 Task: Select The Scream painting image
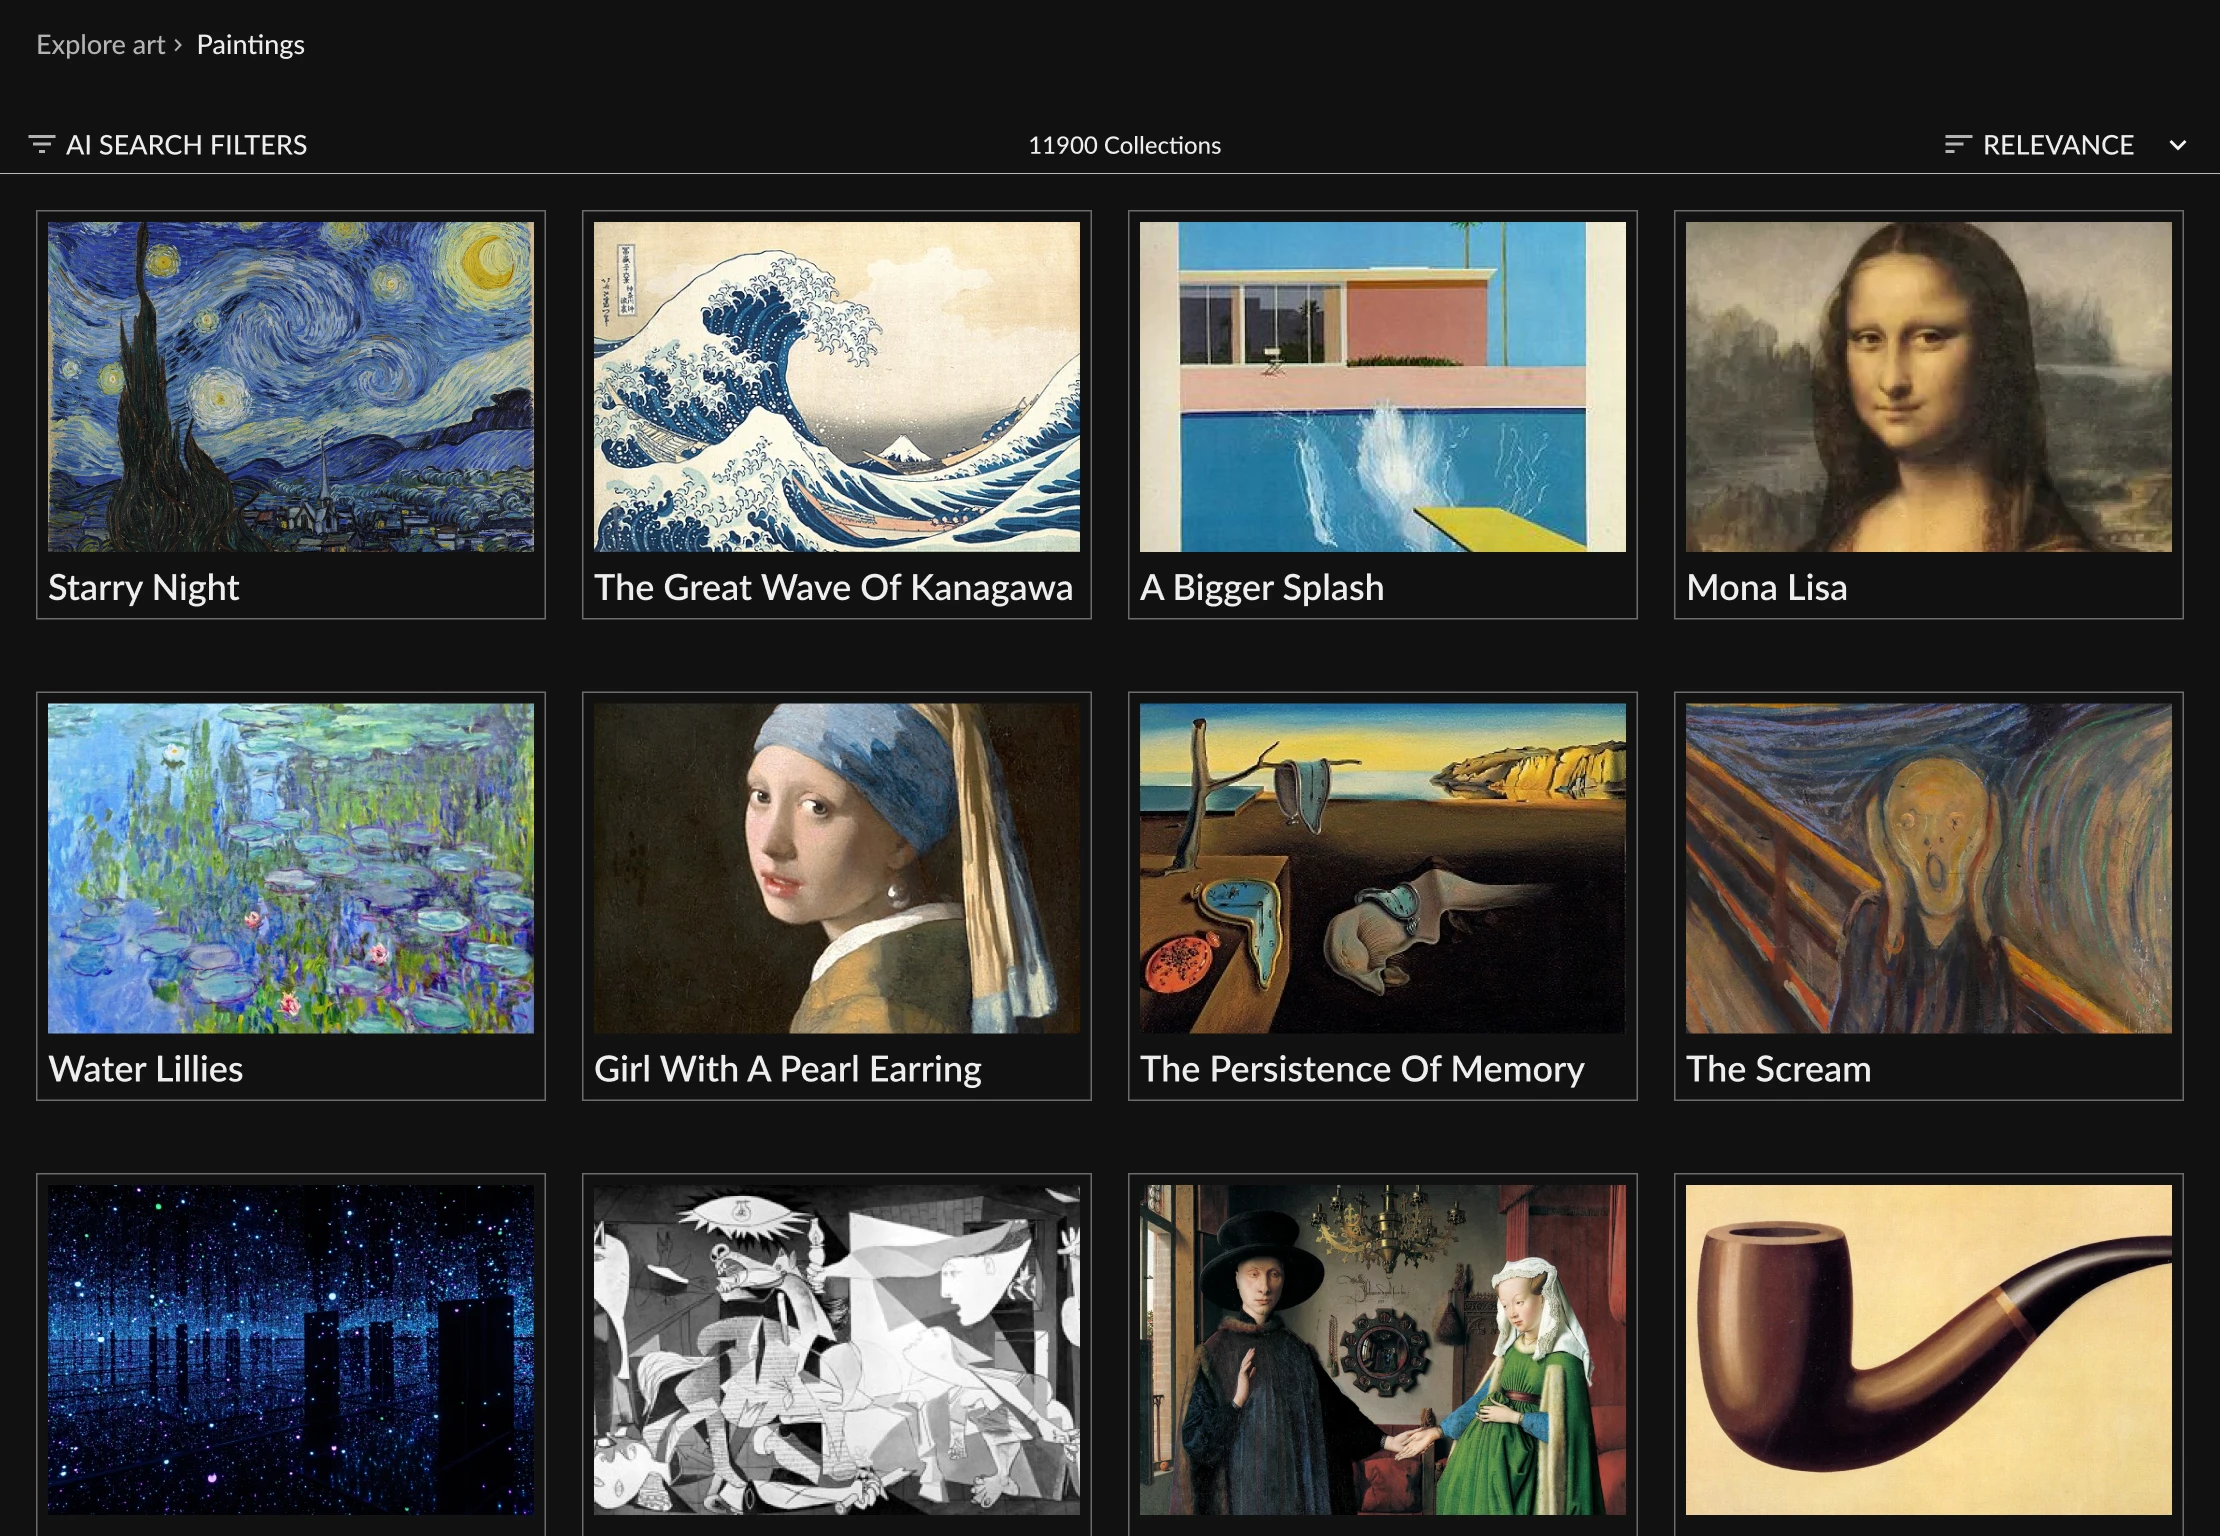coord(1928,868)
